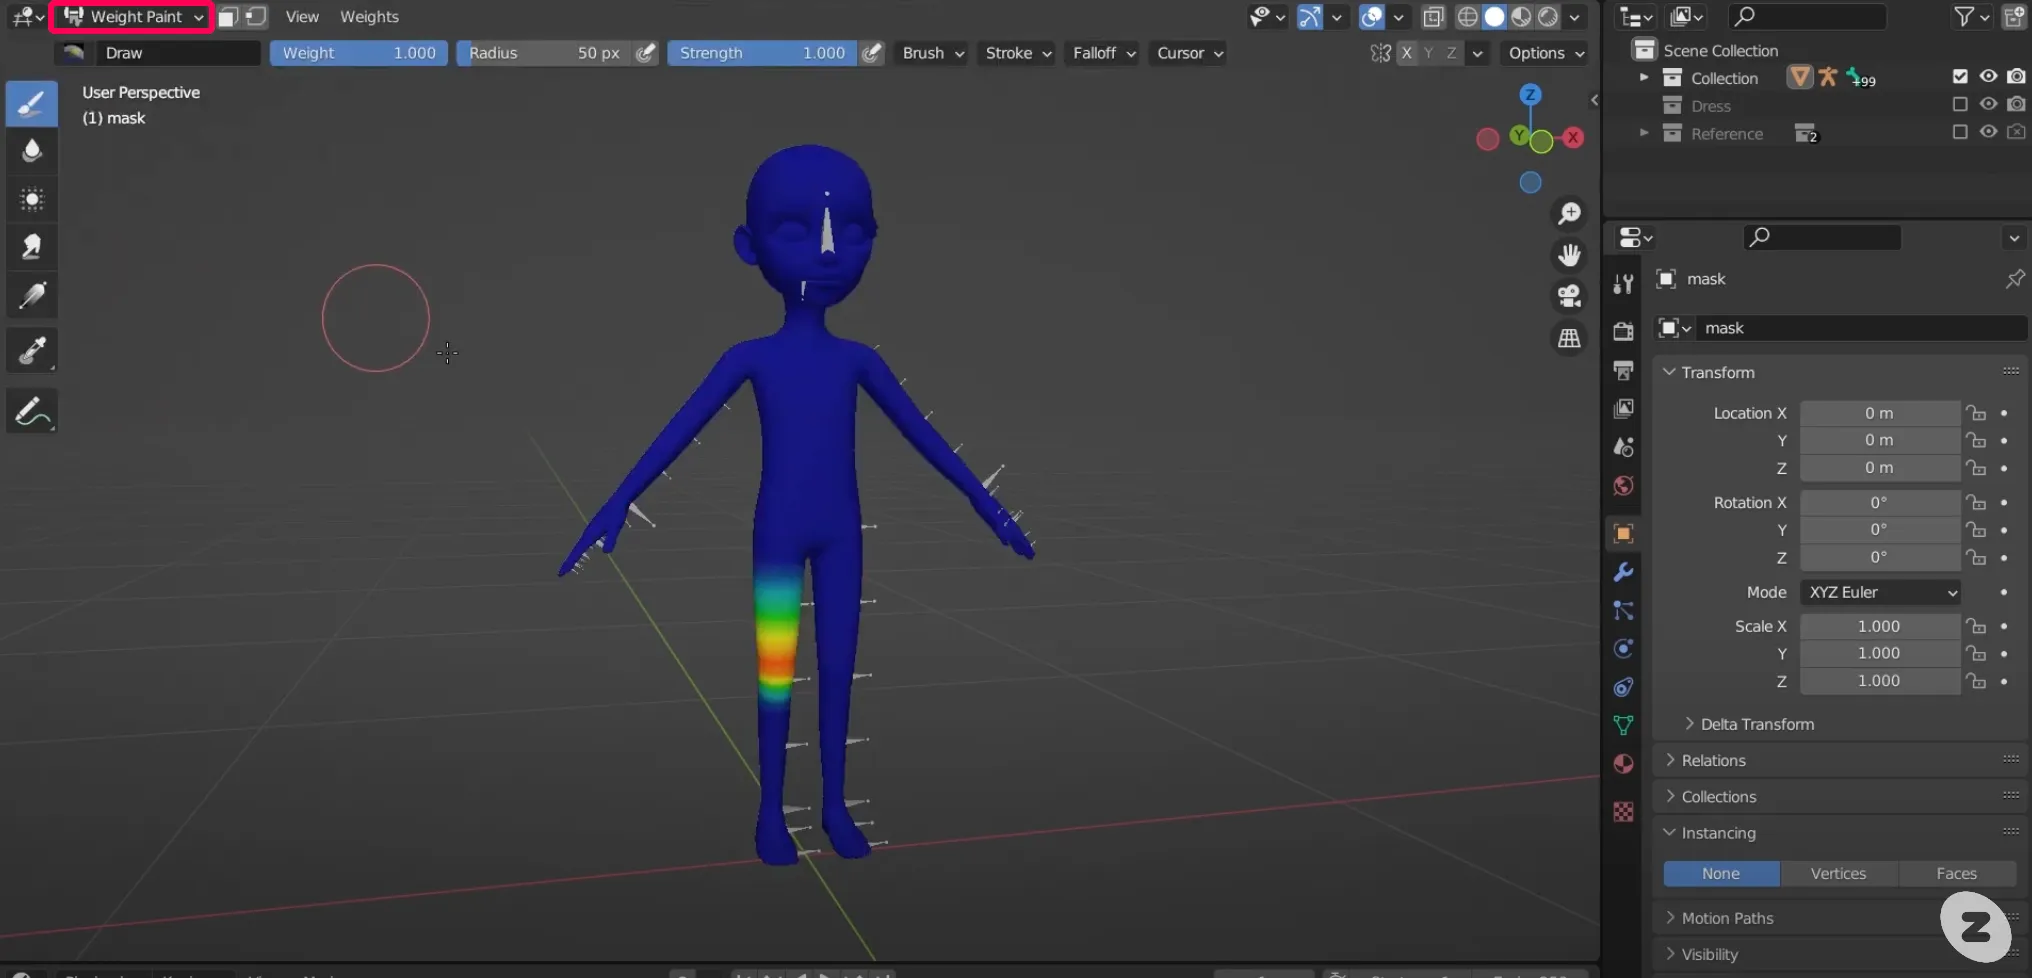Open the Object Constraints tab

[x=1623, y=687]
